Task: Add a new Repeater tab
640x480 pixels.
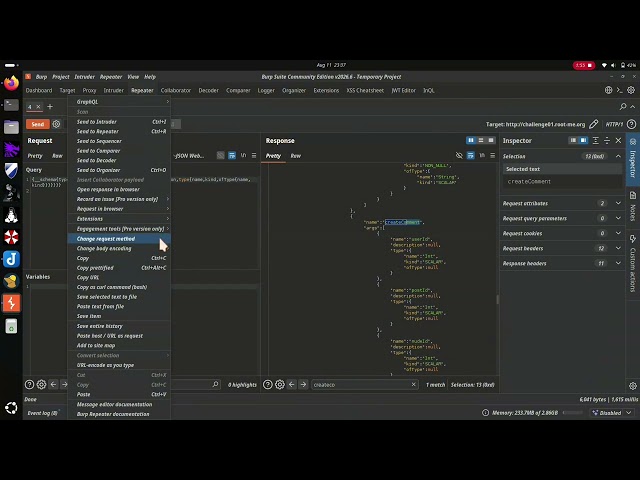Action: click(50, 107)
